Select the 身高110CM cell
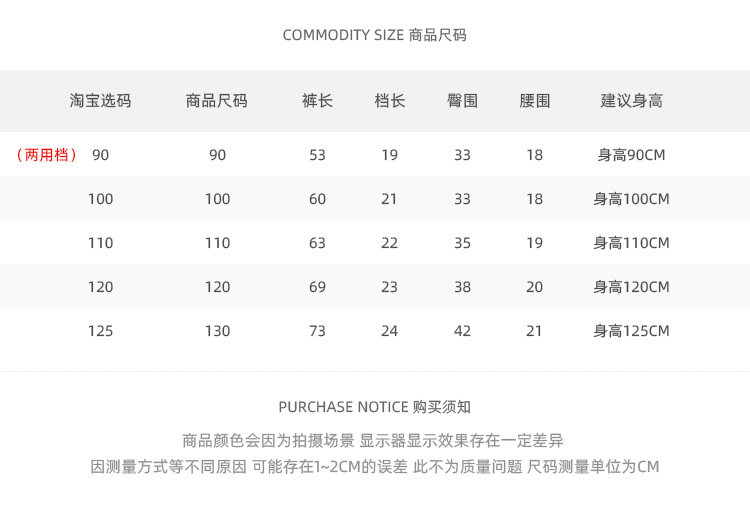 click(631, 243)
